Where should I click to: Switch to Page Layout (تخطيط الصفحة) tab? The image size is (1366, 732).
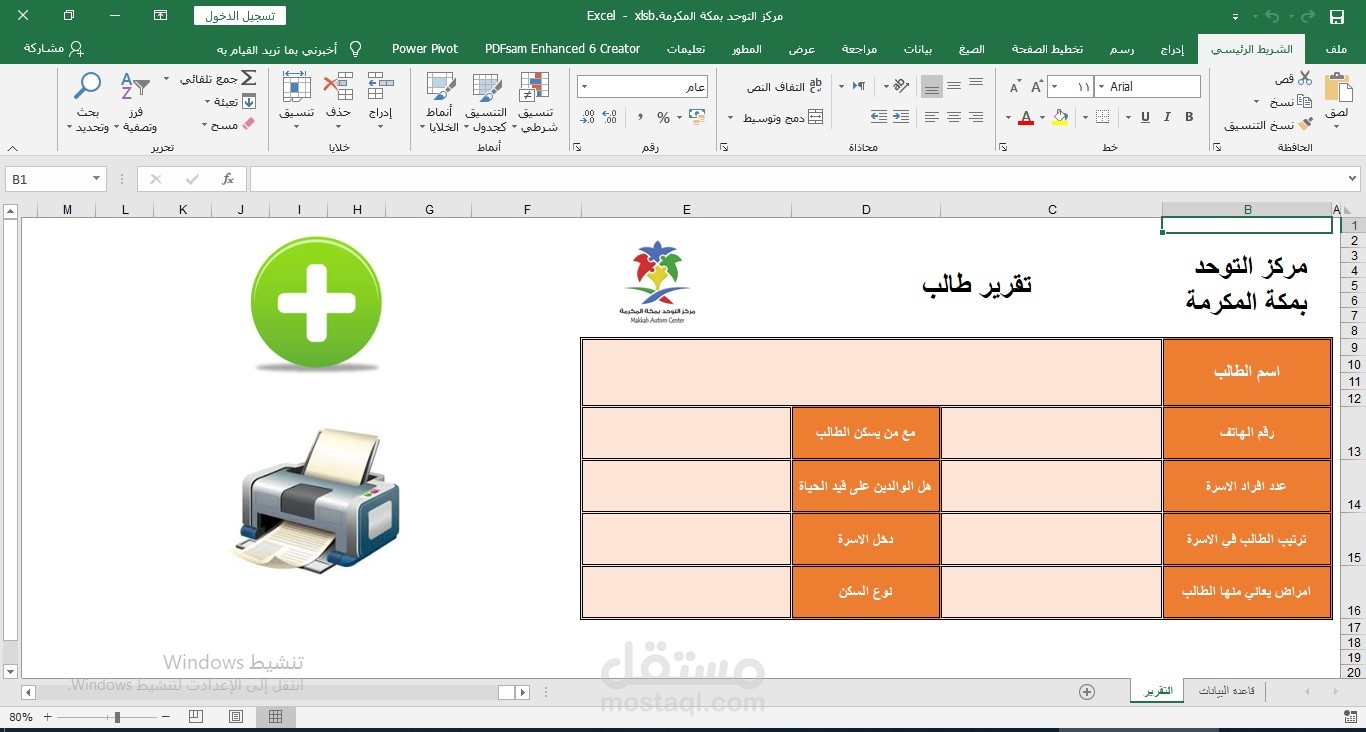click(x=1047, y=49)
